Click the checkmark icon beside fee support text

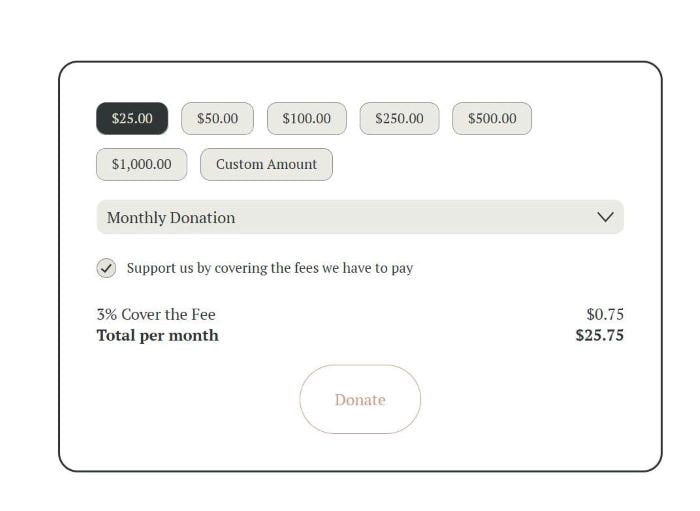pyautogui.click(x=106, y=268)
